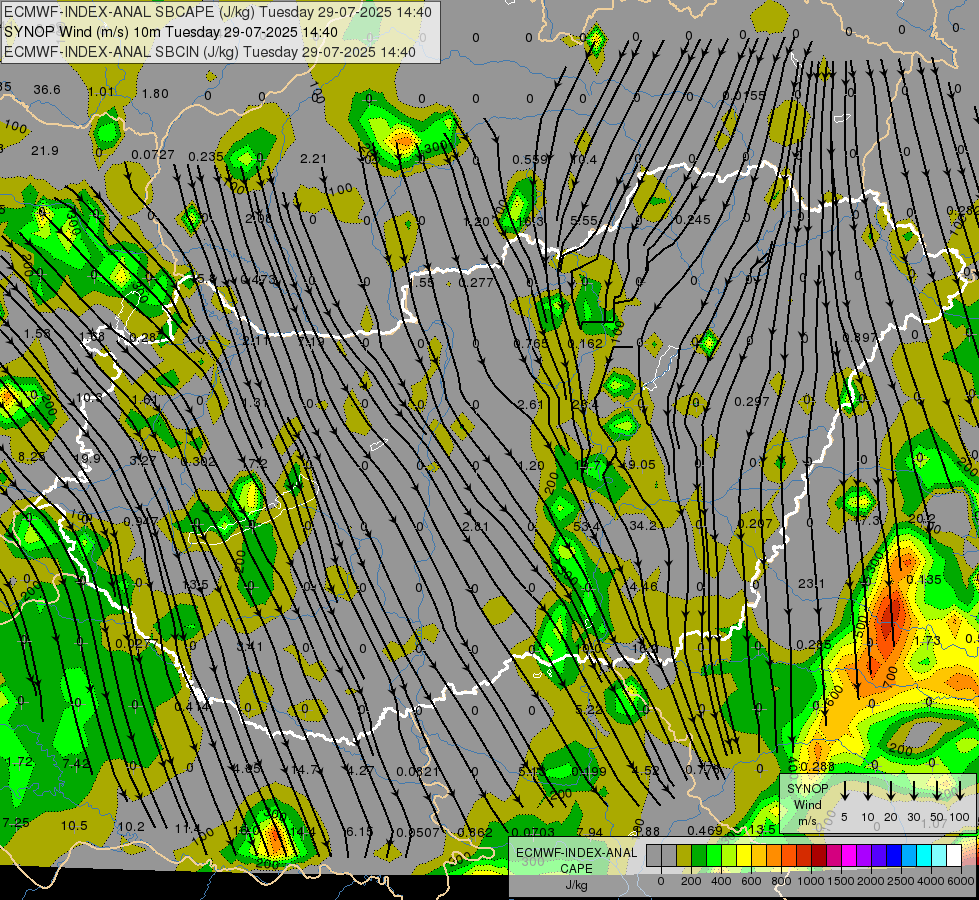This screenshot has width=979, height=900.
Task: Click the wind legend arrow above 100
Action: [960, 791]
